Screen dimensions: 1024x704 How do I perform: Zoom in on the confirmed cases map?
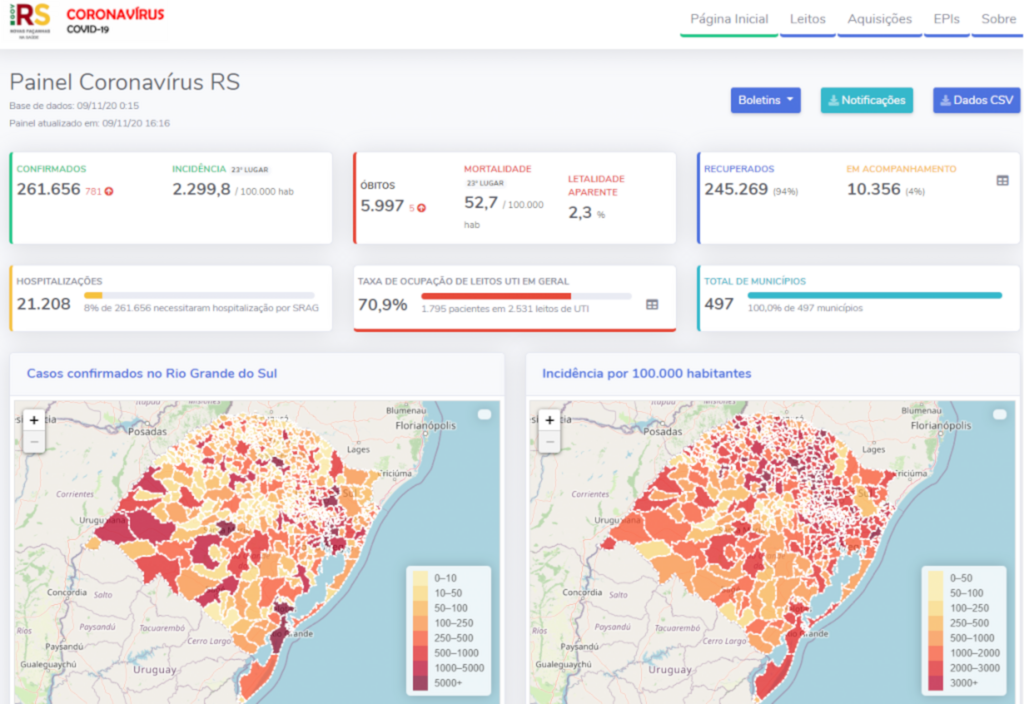click(34, 421)
